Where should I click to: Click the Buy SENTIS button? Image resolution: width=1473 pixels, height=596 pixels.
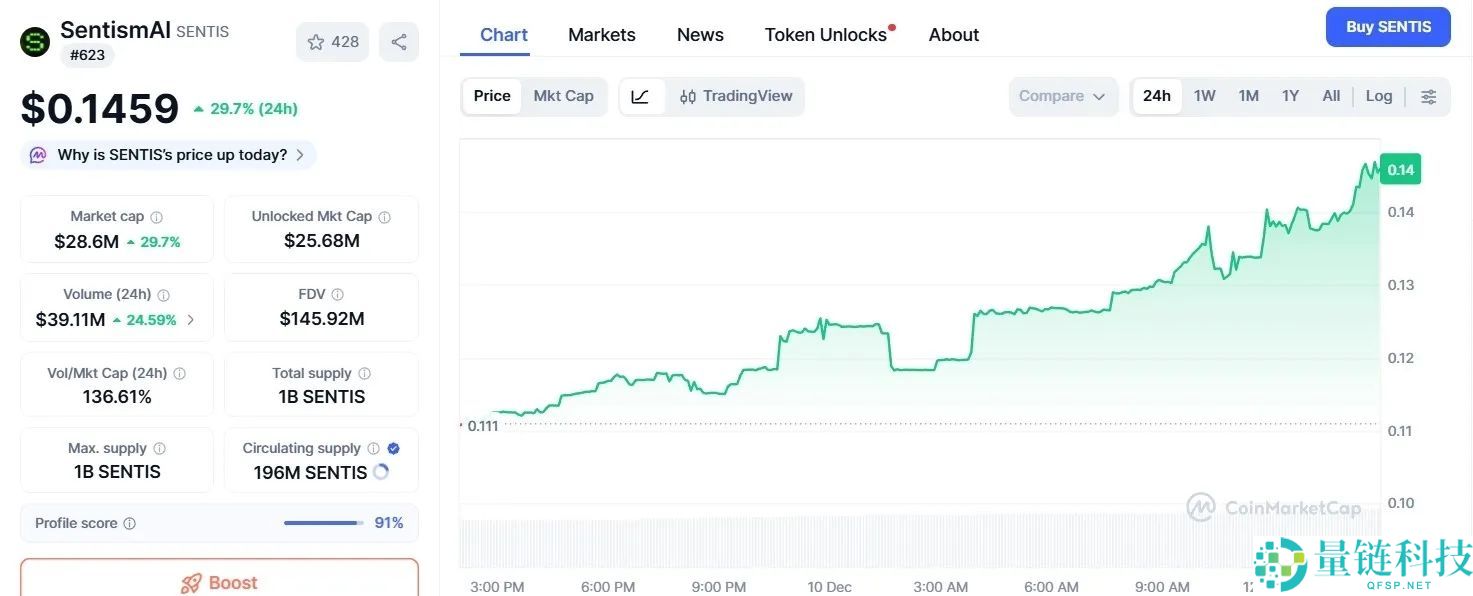1387,27
